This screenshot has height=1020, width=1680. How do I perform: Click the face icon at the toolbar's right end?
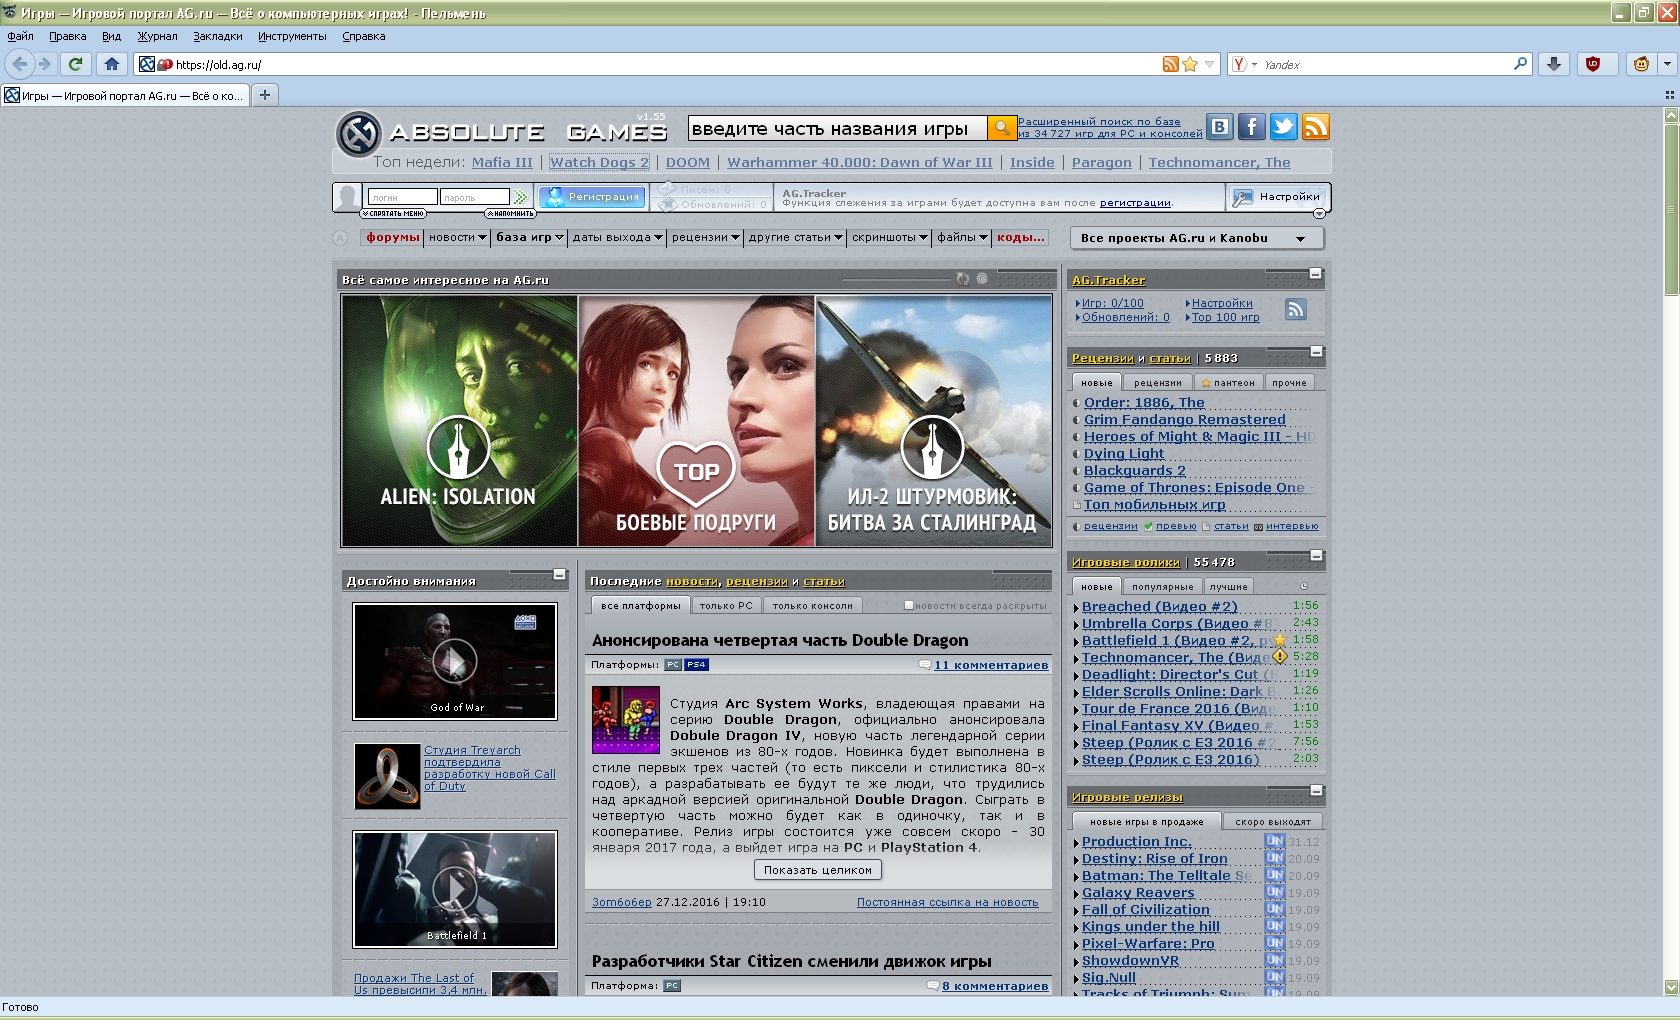(1641, 64)
